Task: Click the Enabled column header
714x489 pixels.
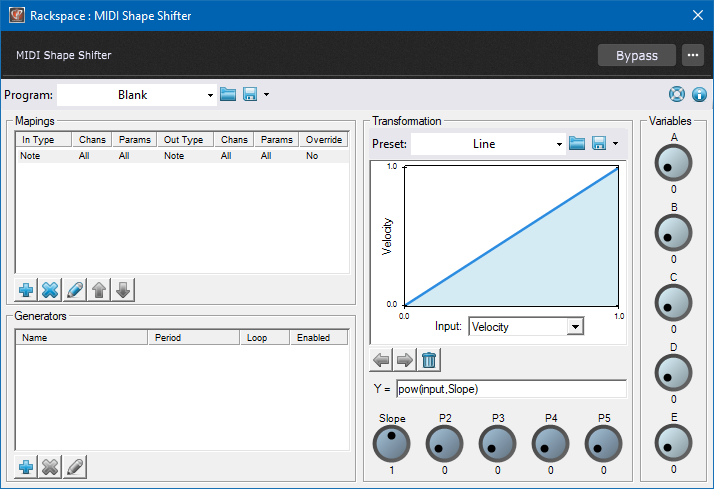Action: point(319,337)
